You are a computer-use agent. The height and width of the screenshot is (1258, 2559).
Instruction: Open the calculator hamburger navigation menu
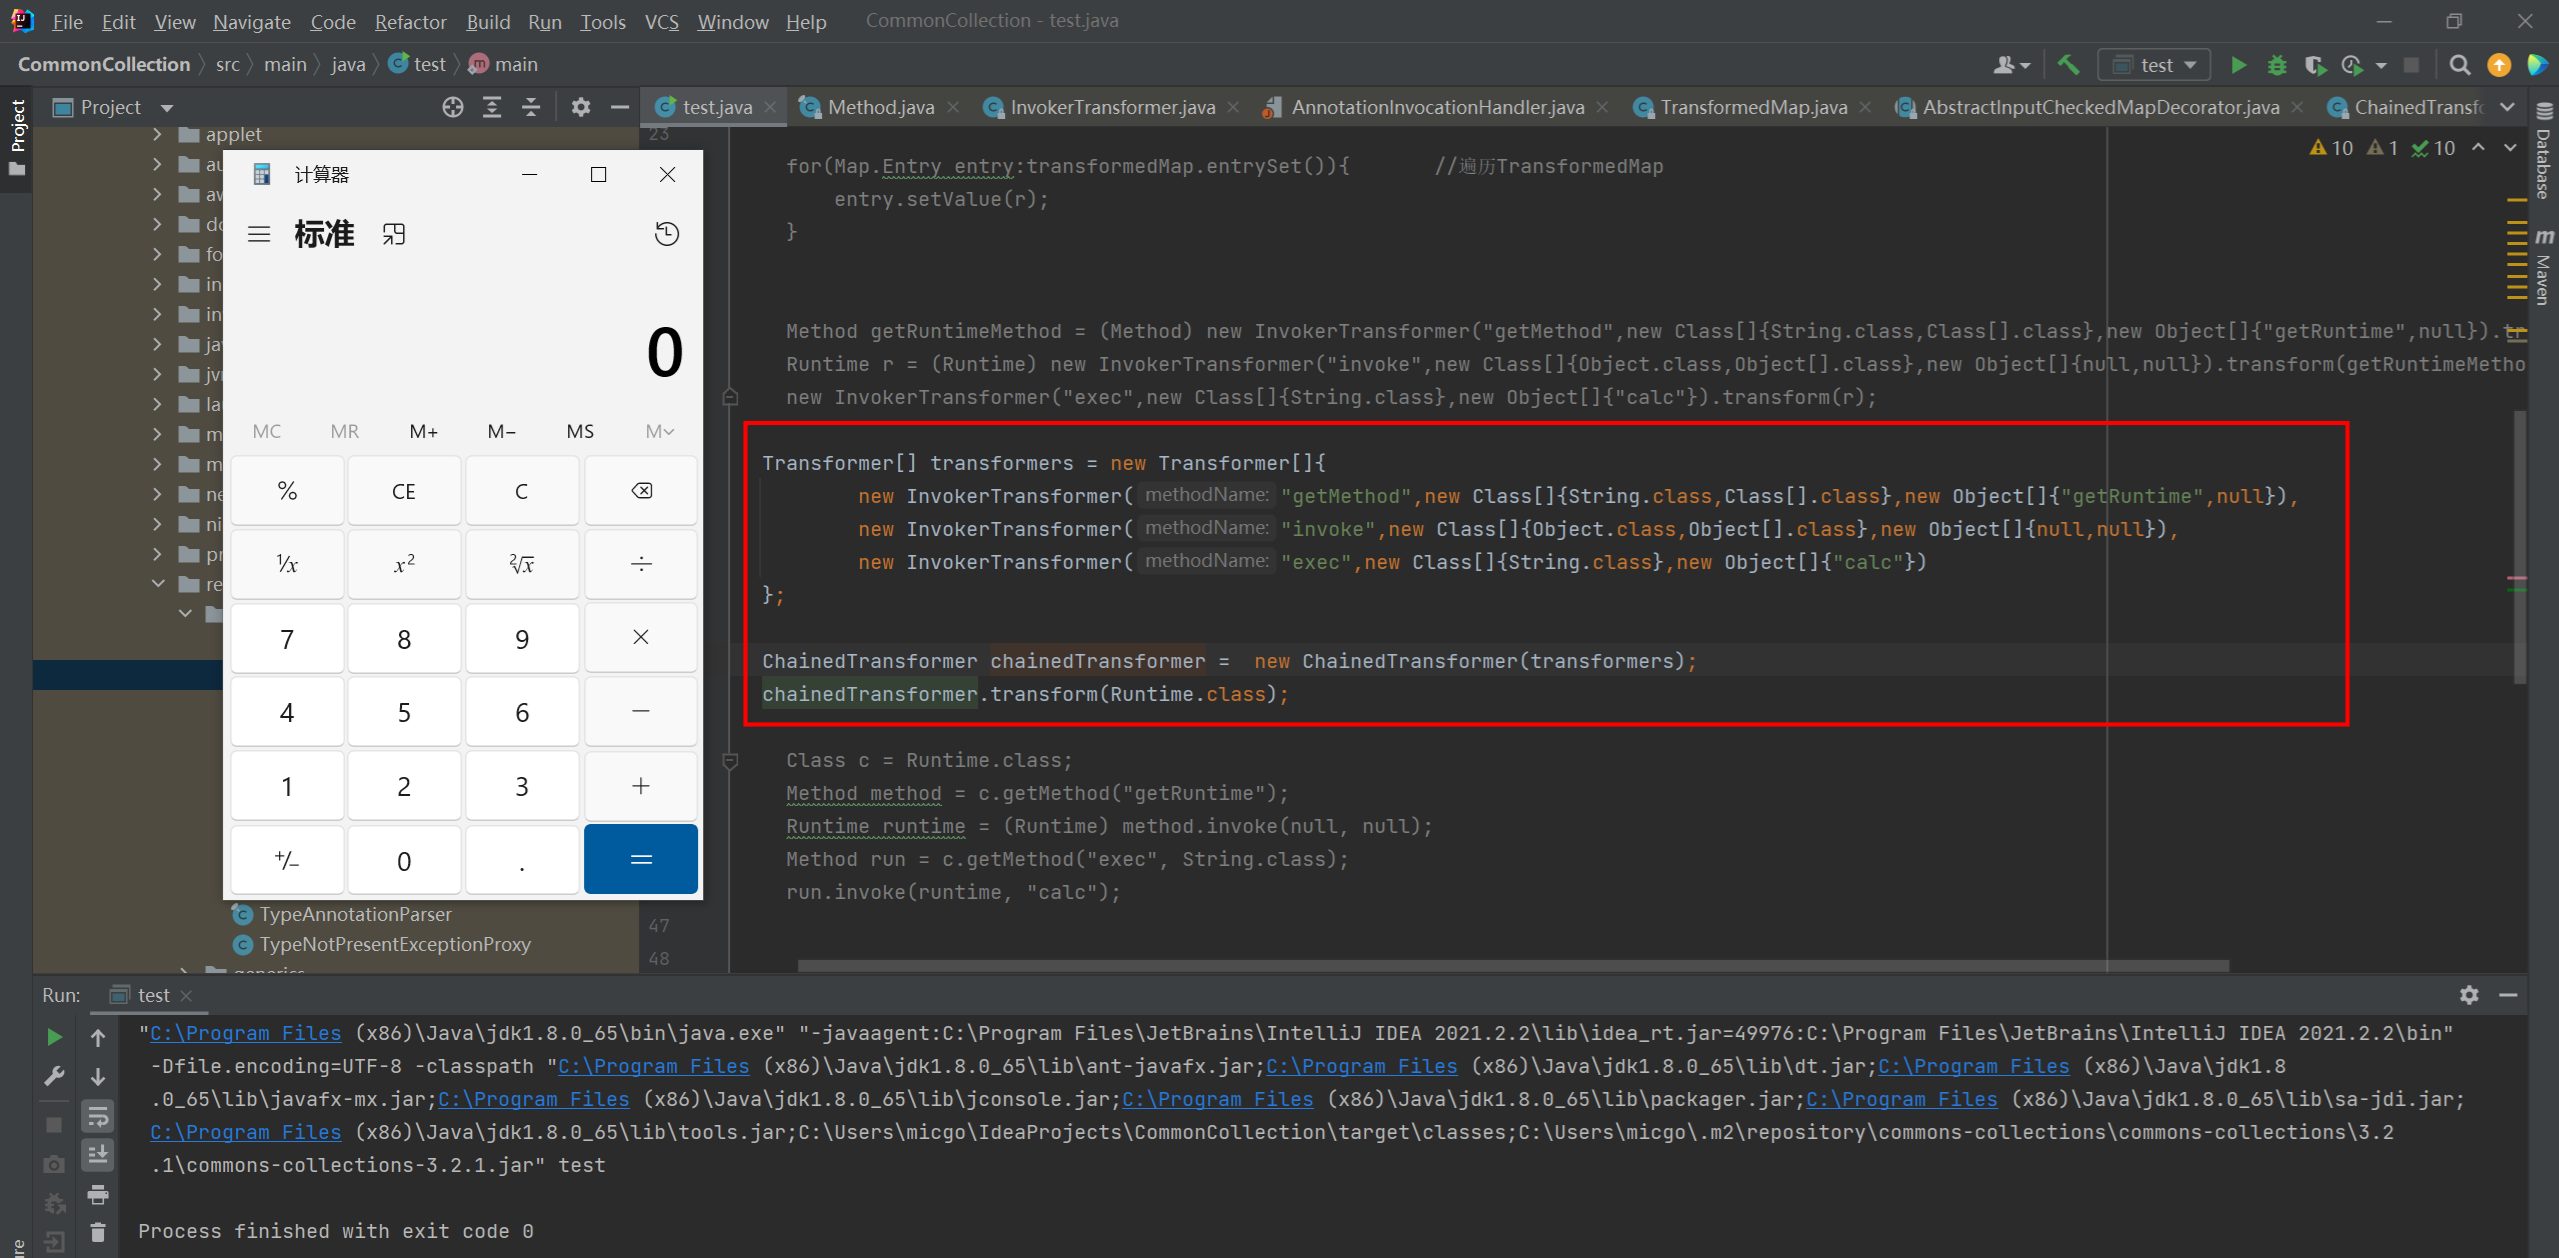click(259, 234)
